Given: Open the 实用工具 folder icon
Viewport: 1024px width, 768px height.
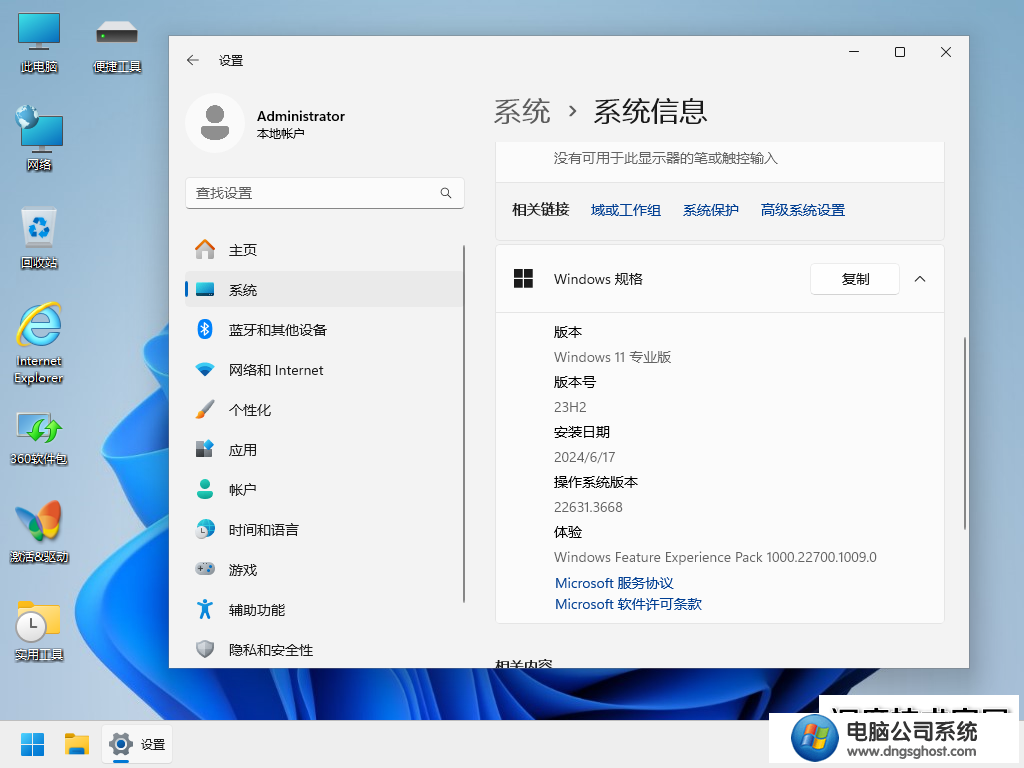Looking at the screenshot, I should [39, 630].
